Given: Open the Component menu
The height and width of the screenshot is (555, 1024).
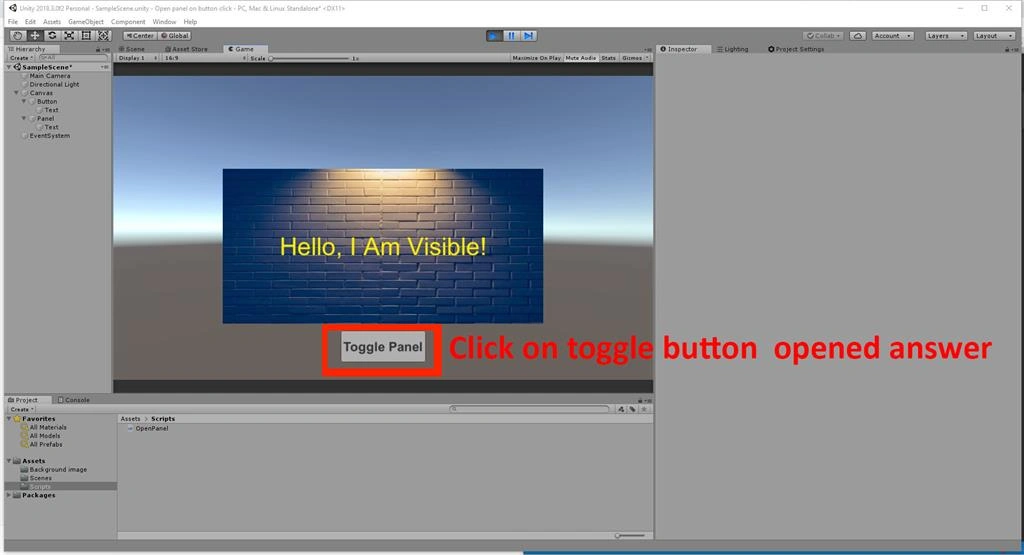Looking at the screenshot, I should (128, 22).
